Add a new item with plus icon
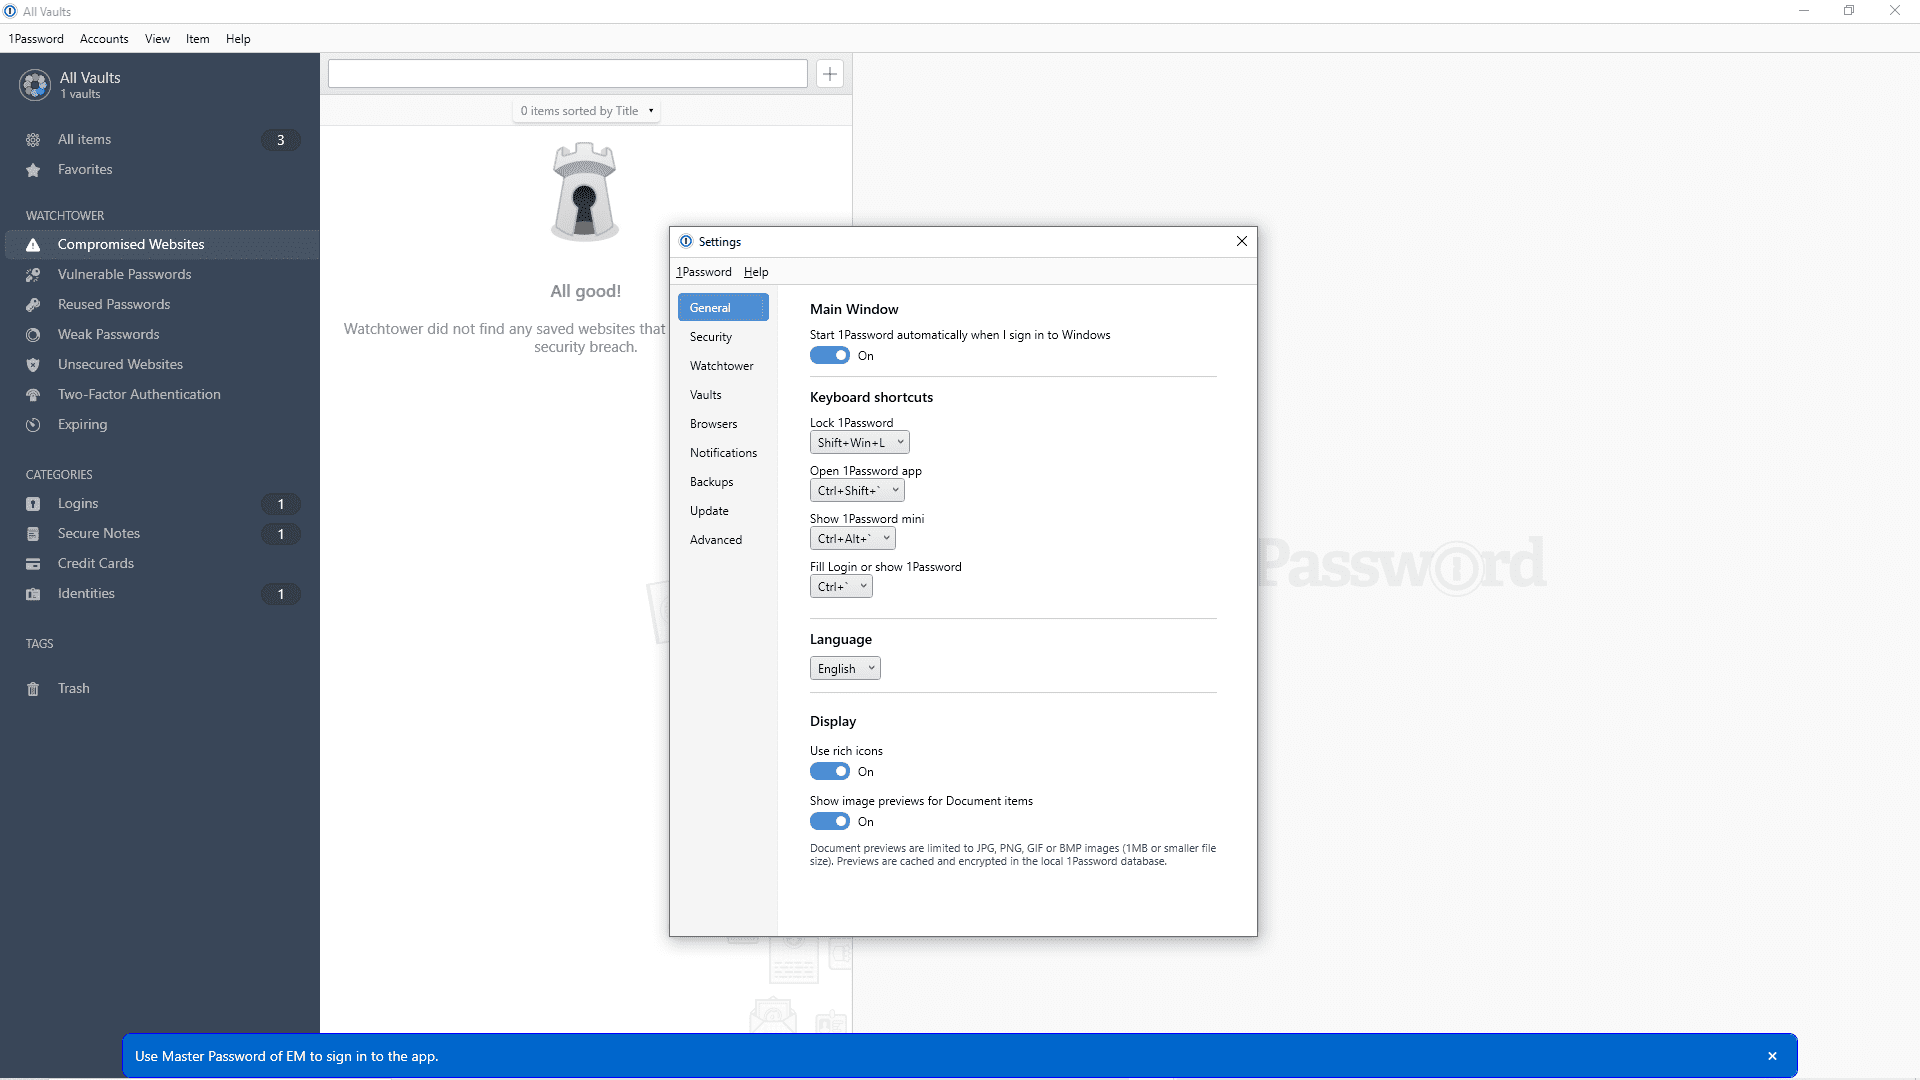Screen dimensions: 1920x1080 pos(830,74)
